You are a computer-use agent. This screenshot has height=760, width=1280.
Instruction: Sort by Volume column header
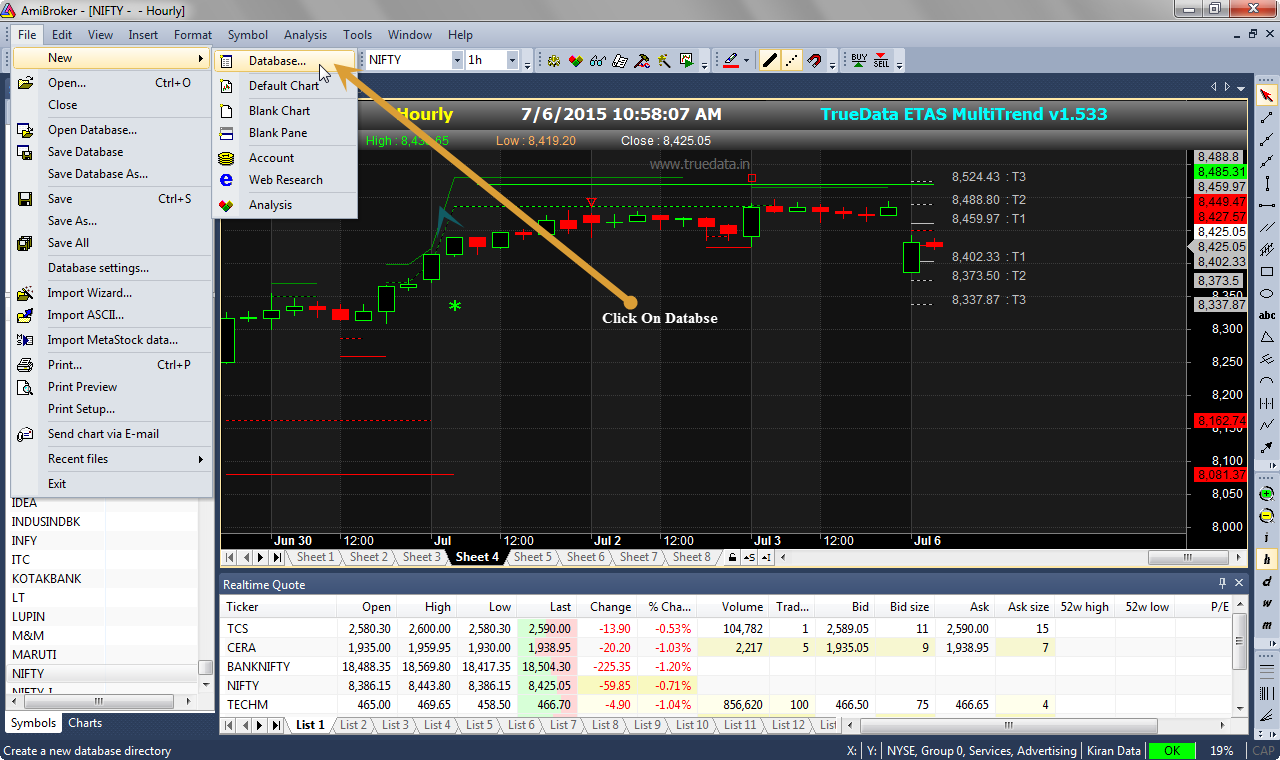(x=731, y=607)
